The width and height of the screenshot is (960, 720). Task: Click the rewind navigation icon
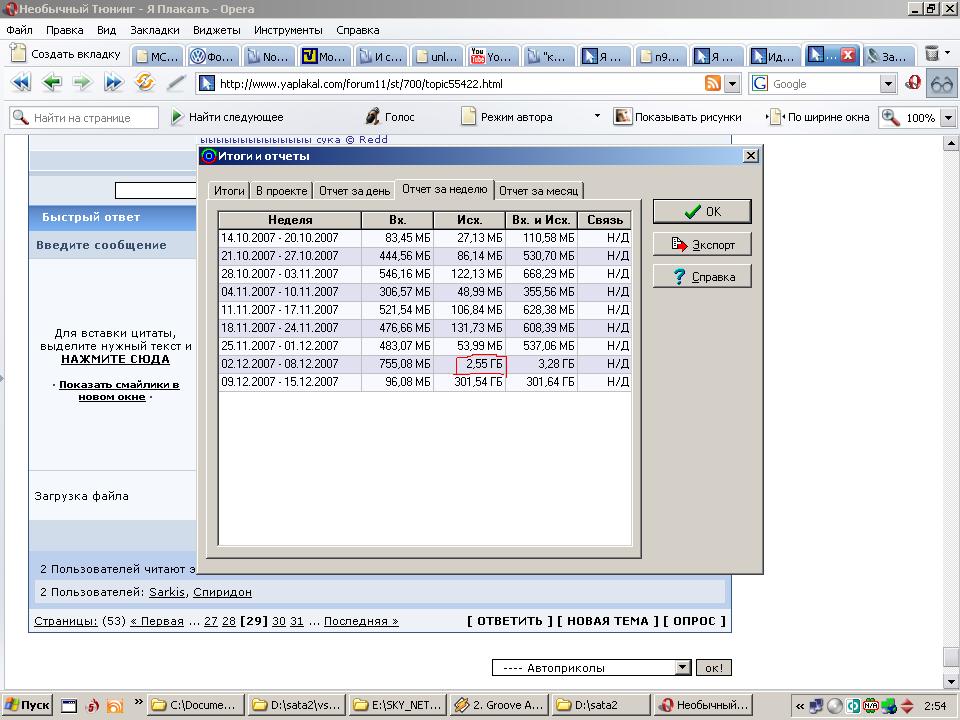point(21,82)
